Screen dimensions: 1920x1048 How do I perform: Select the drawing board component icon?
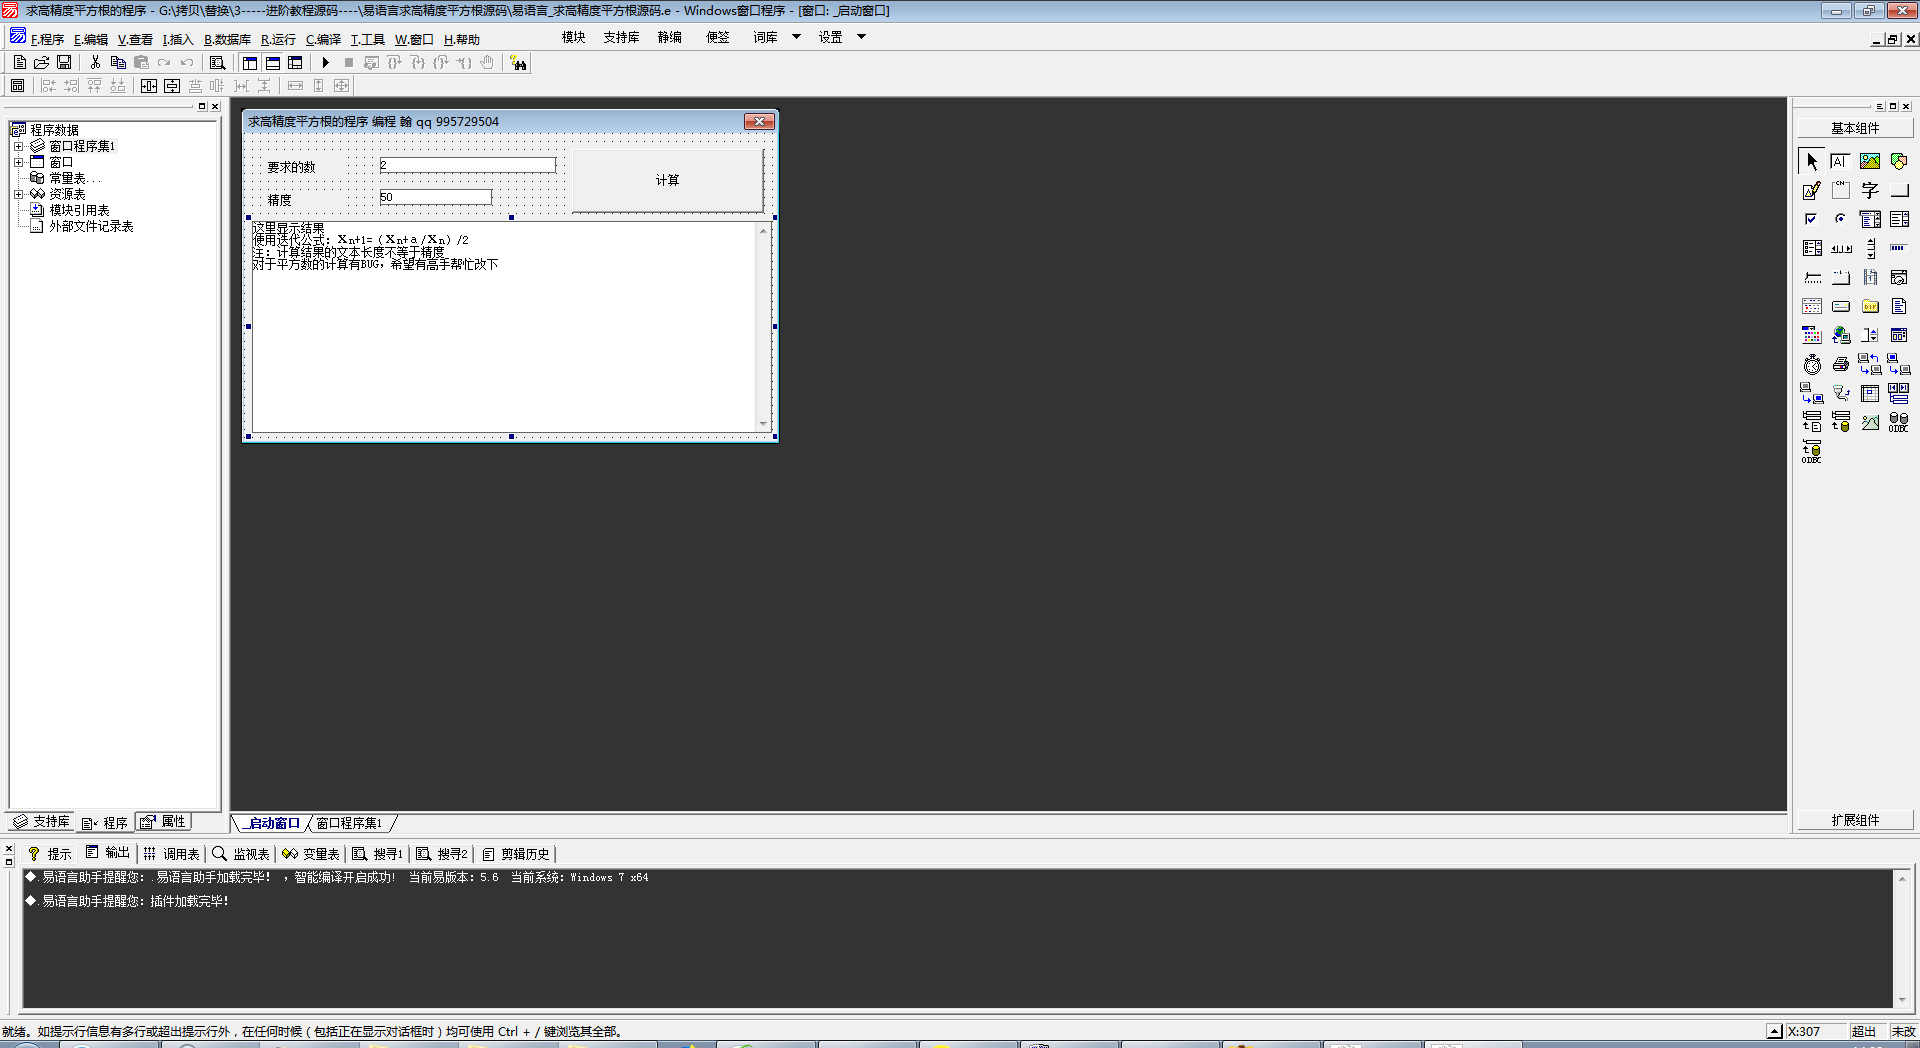pyautogui.click(x=1811, y=190)
